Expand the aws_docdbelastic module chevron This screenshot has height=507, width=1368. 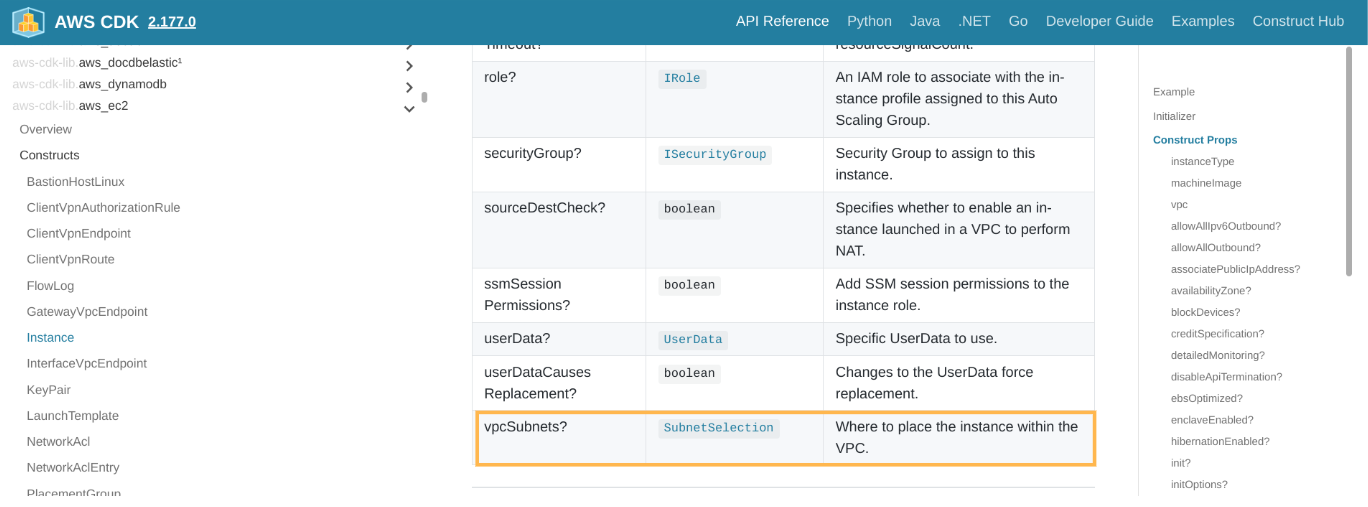coord(409,66)
